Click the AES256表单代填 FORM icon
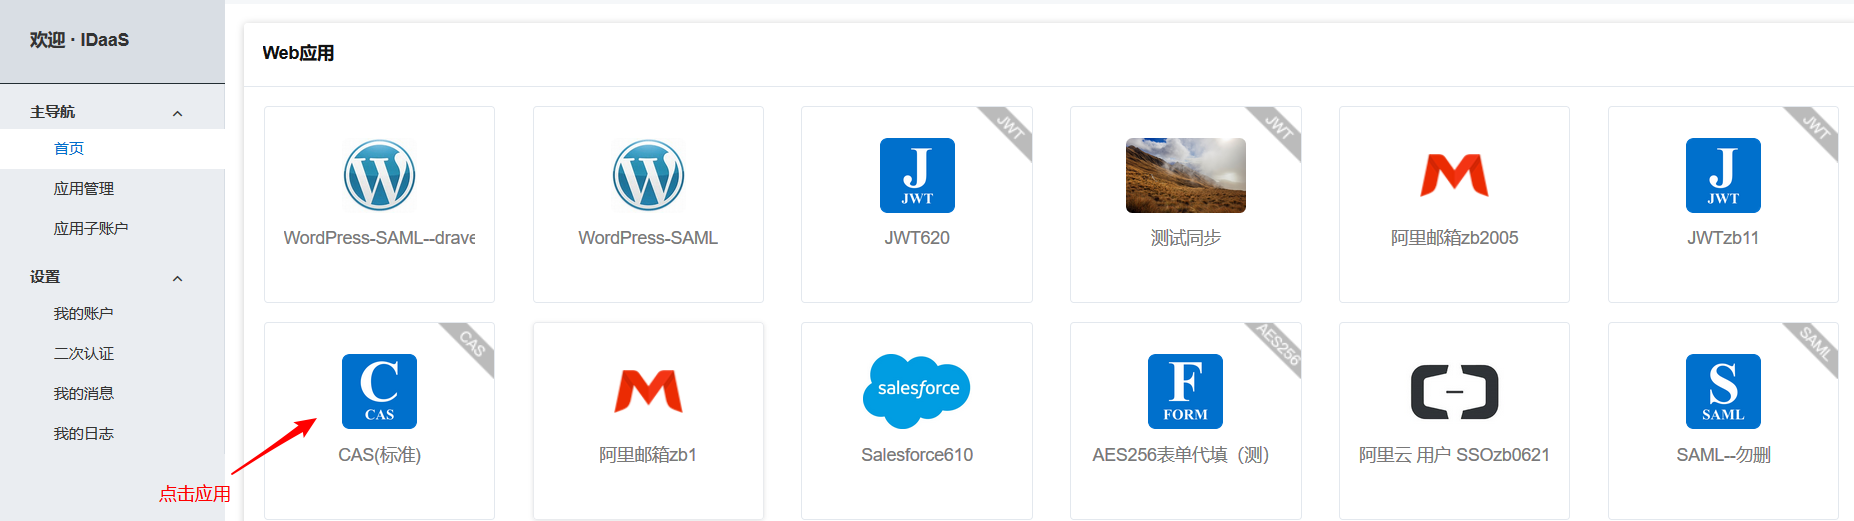This screenshot has width=1854, height=521. 1186,391
